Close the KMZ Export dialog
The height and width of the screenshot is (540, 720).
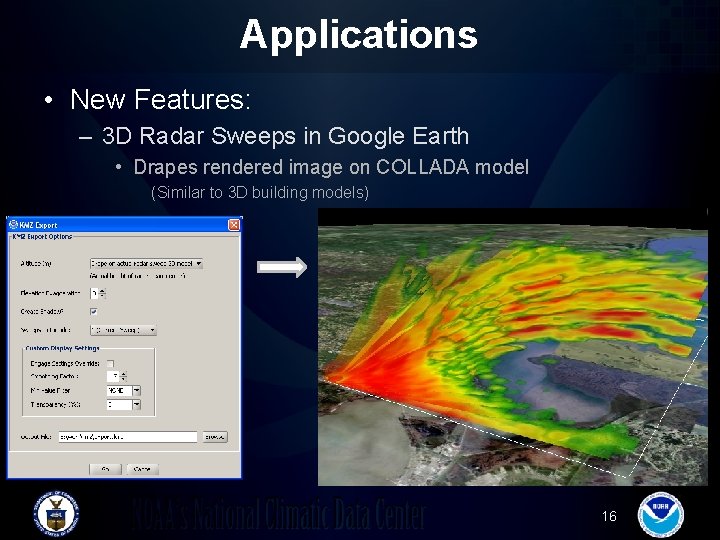tap(234, 225)
